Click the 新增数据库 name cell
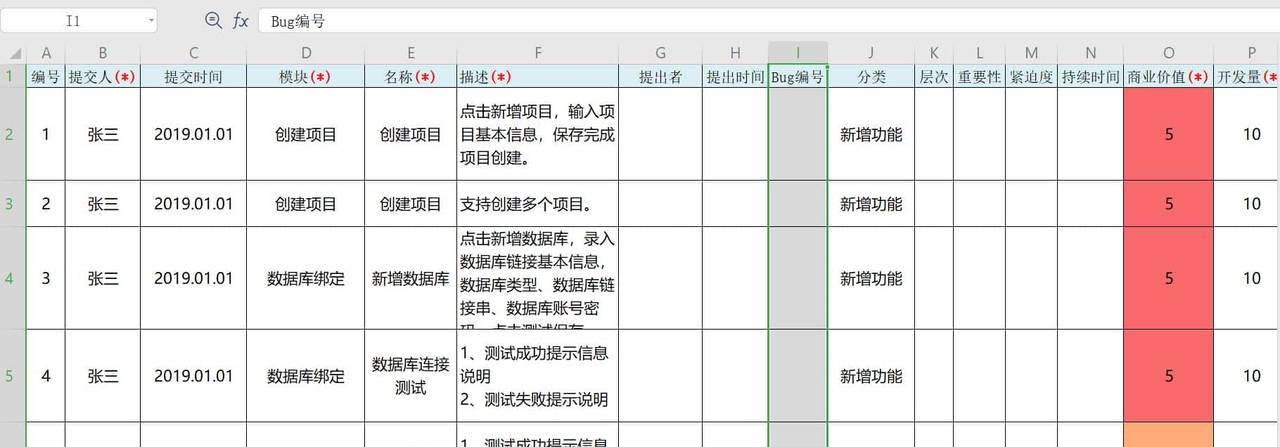 pos(411,278)
